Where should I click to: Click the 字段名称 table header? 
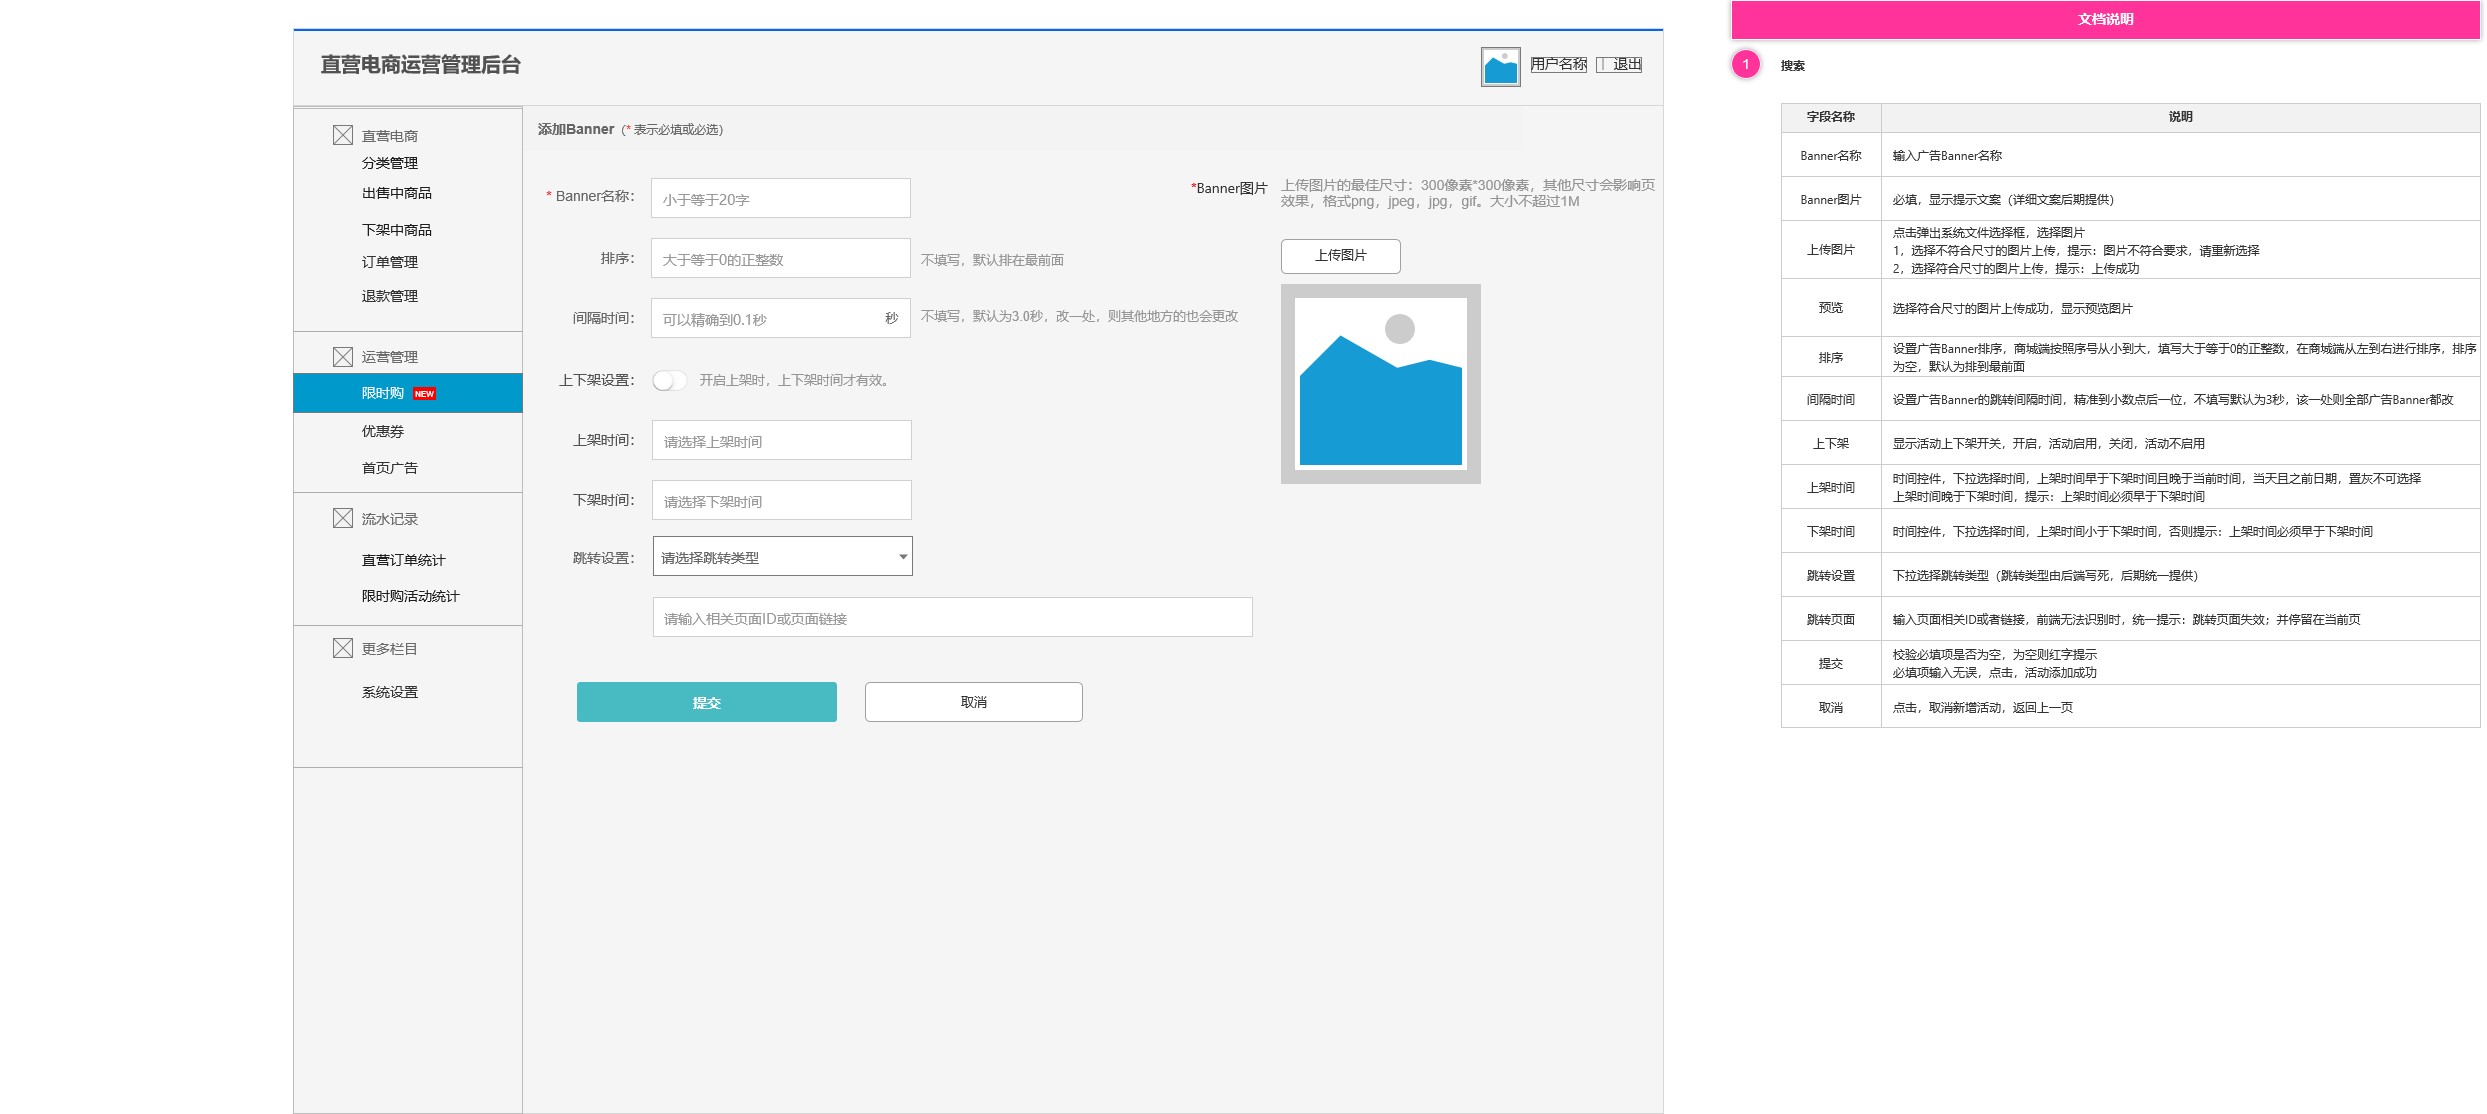1830,117
